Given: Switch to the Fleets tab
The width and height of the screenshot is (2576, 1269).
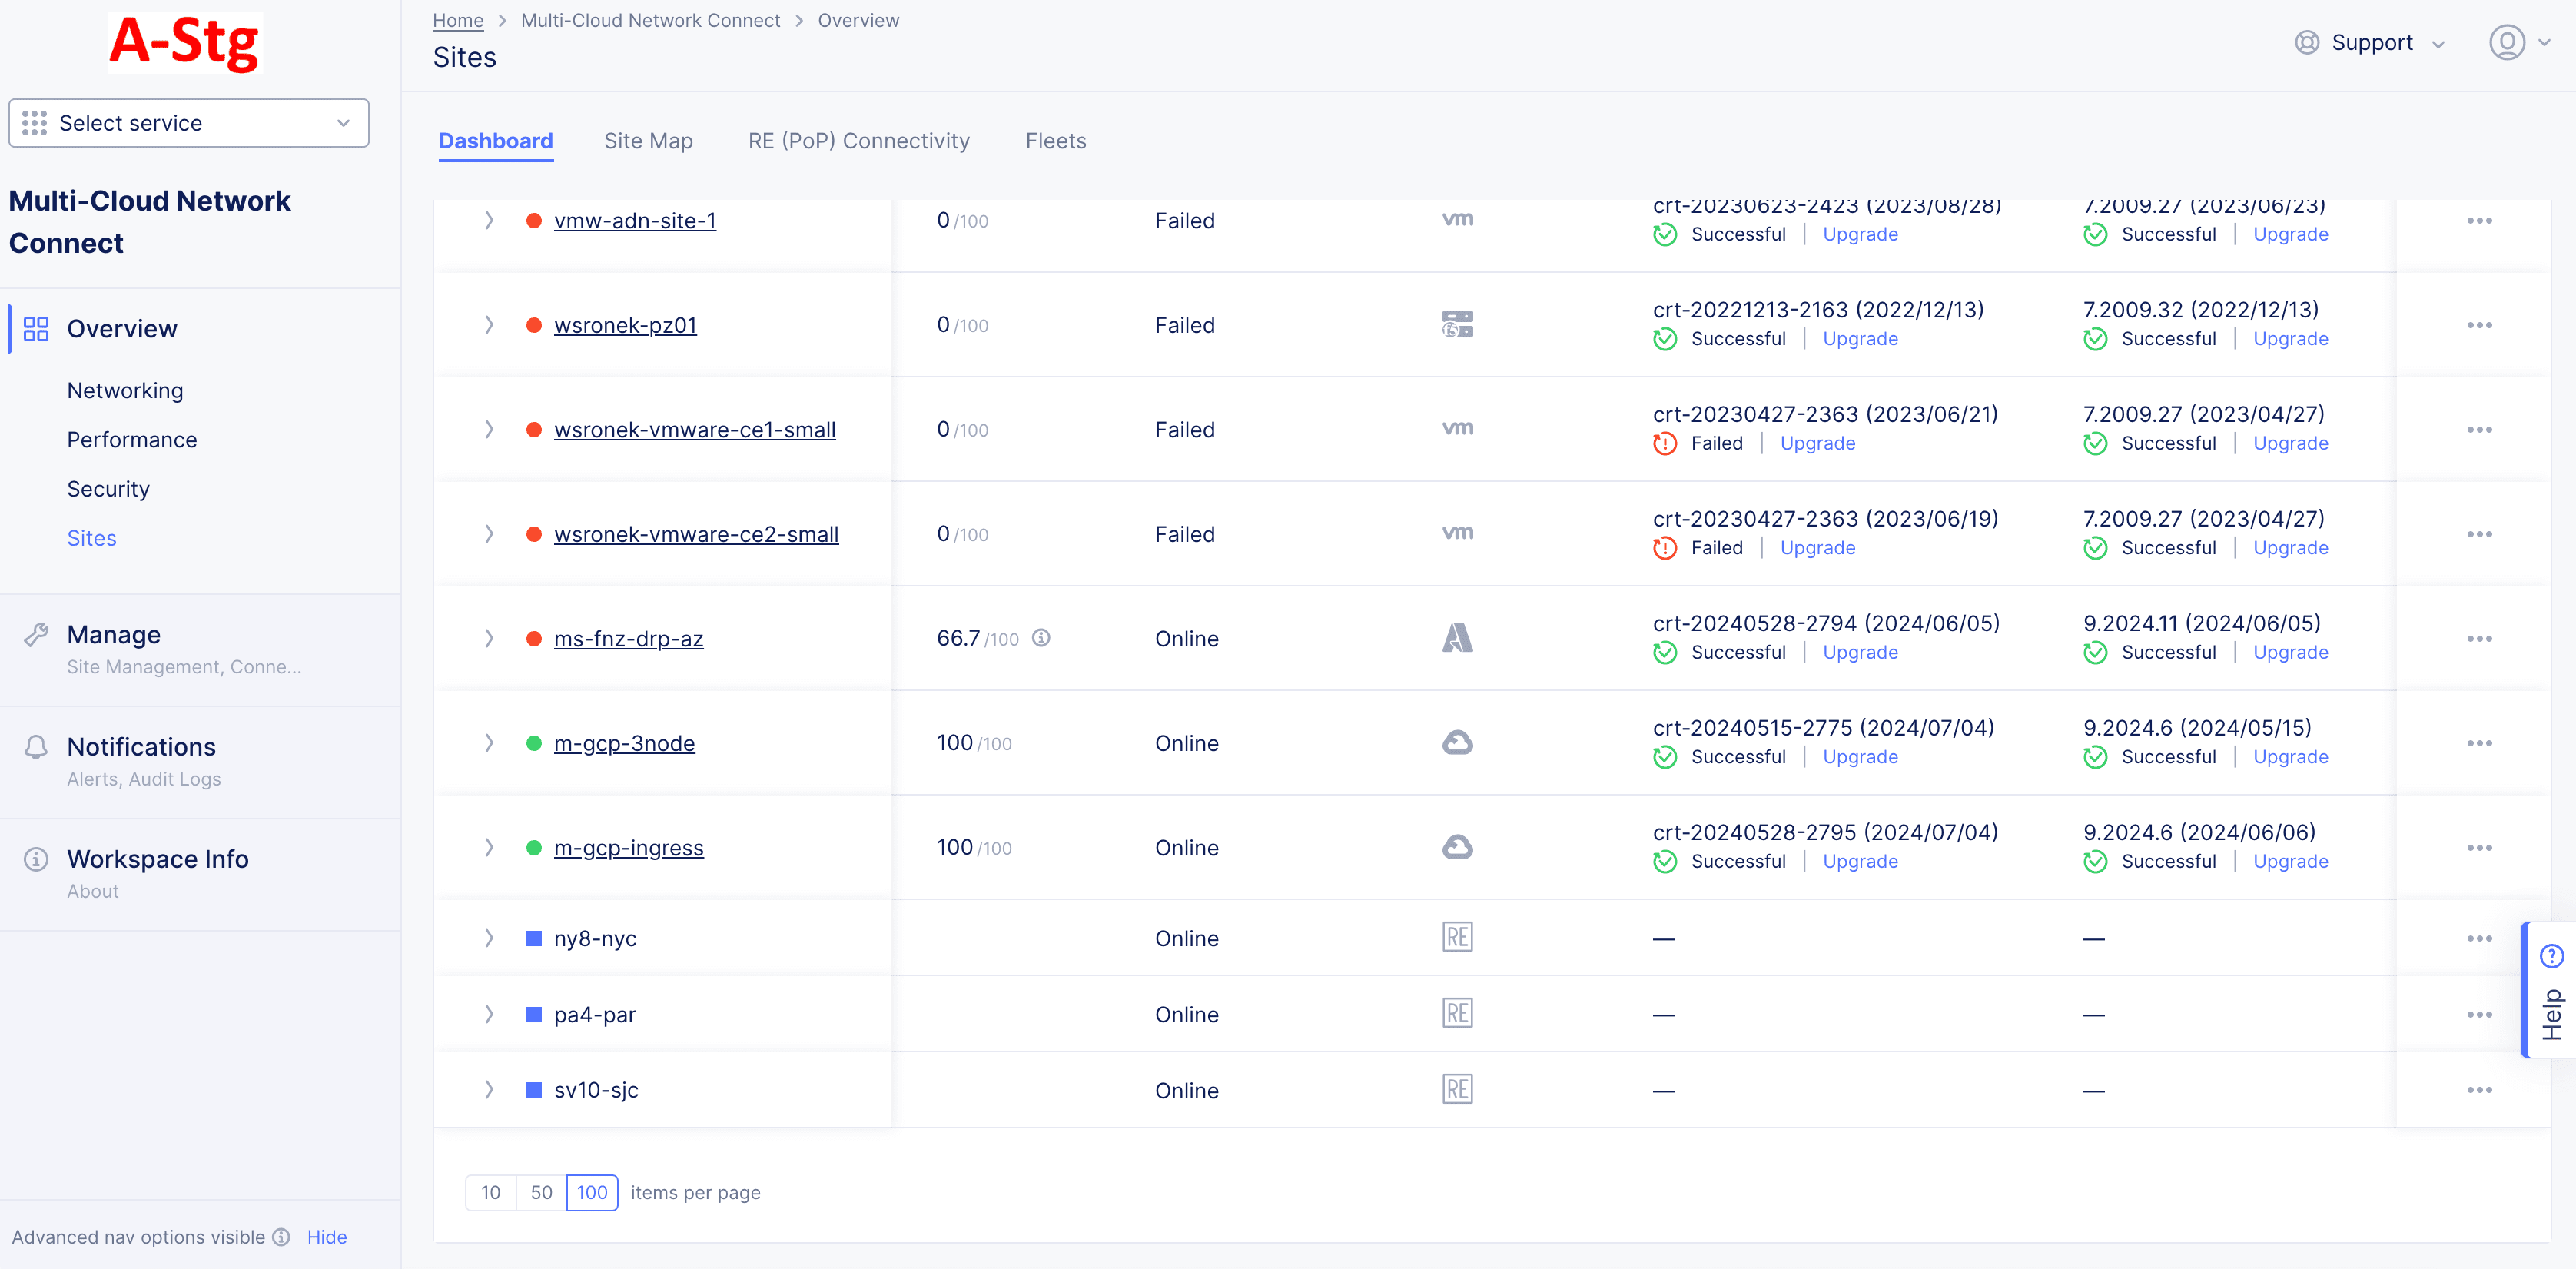Looking at the screenshot, I should pos(1055,141).
